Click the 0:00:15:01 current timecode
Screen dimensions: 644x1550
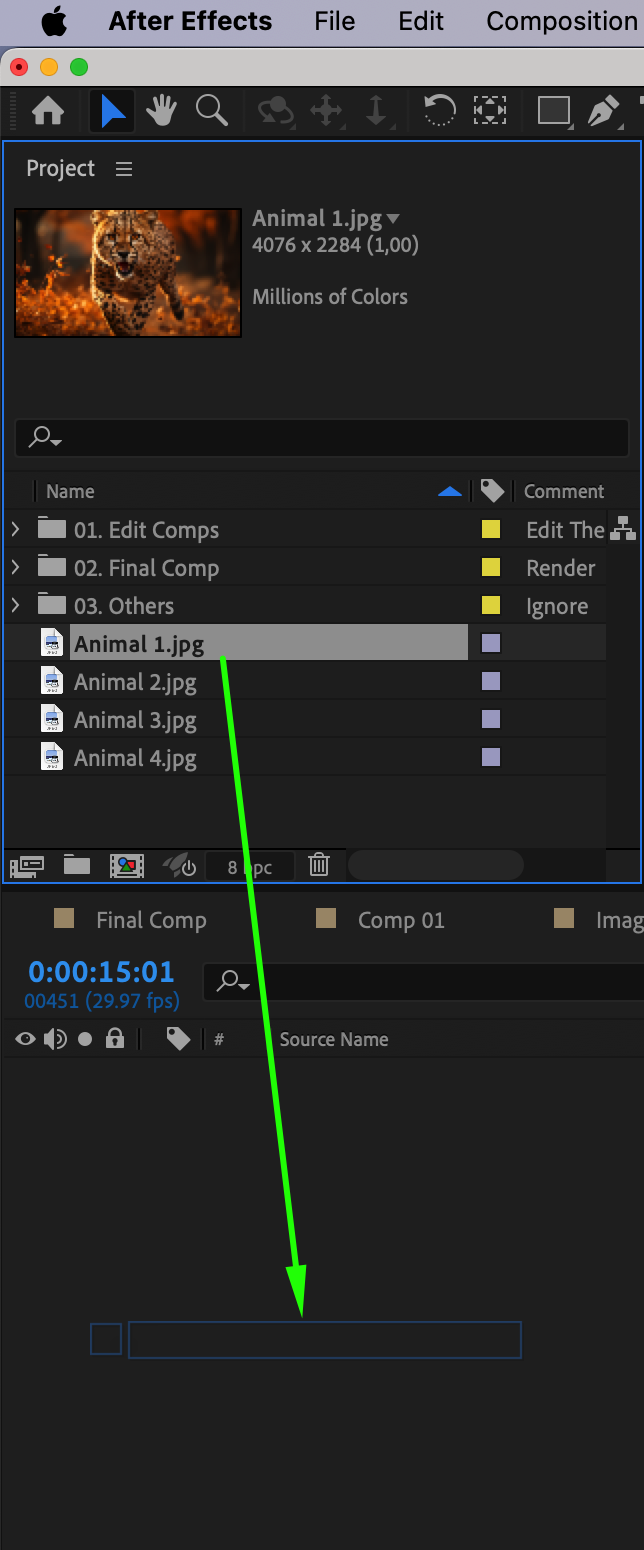click(x=101, y=971)
